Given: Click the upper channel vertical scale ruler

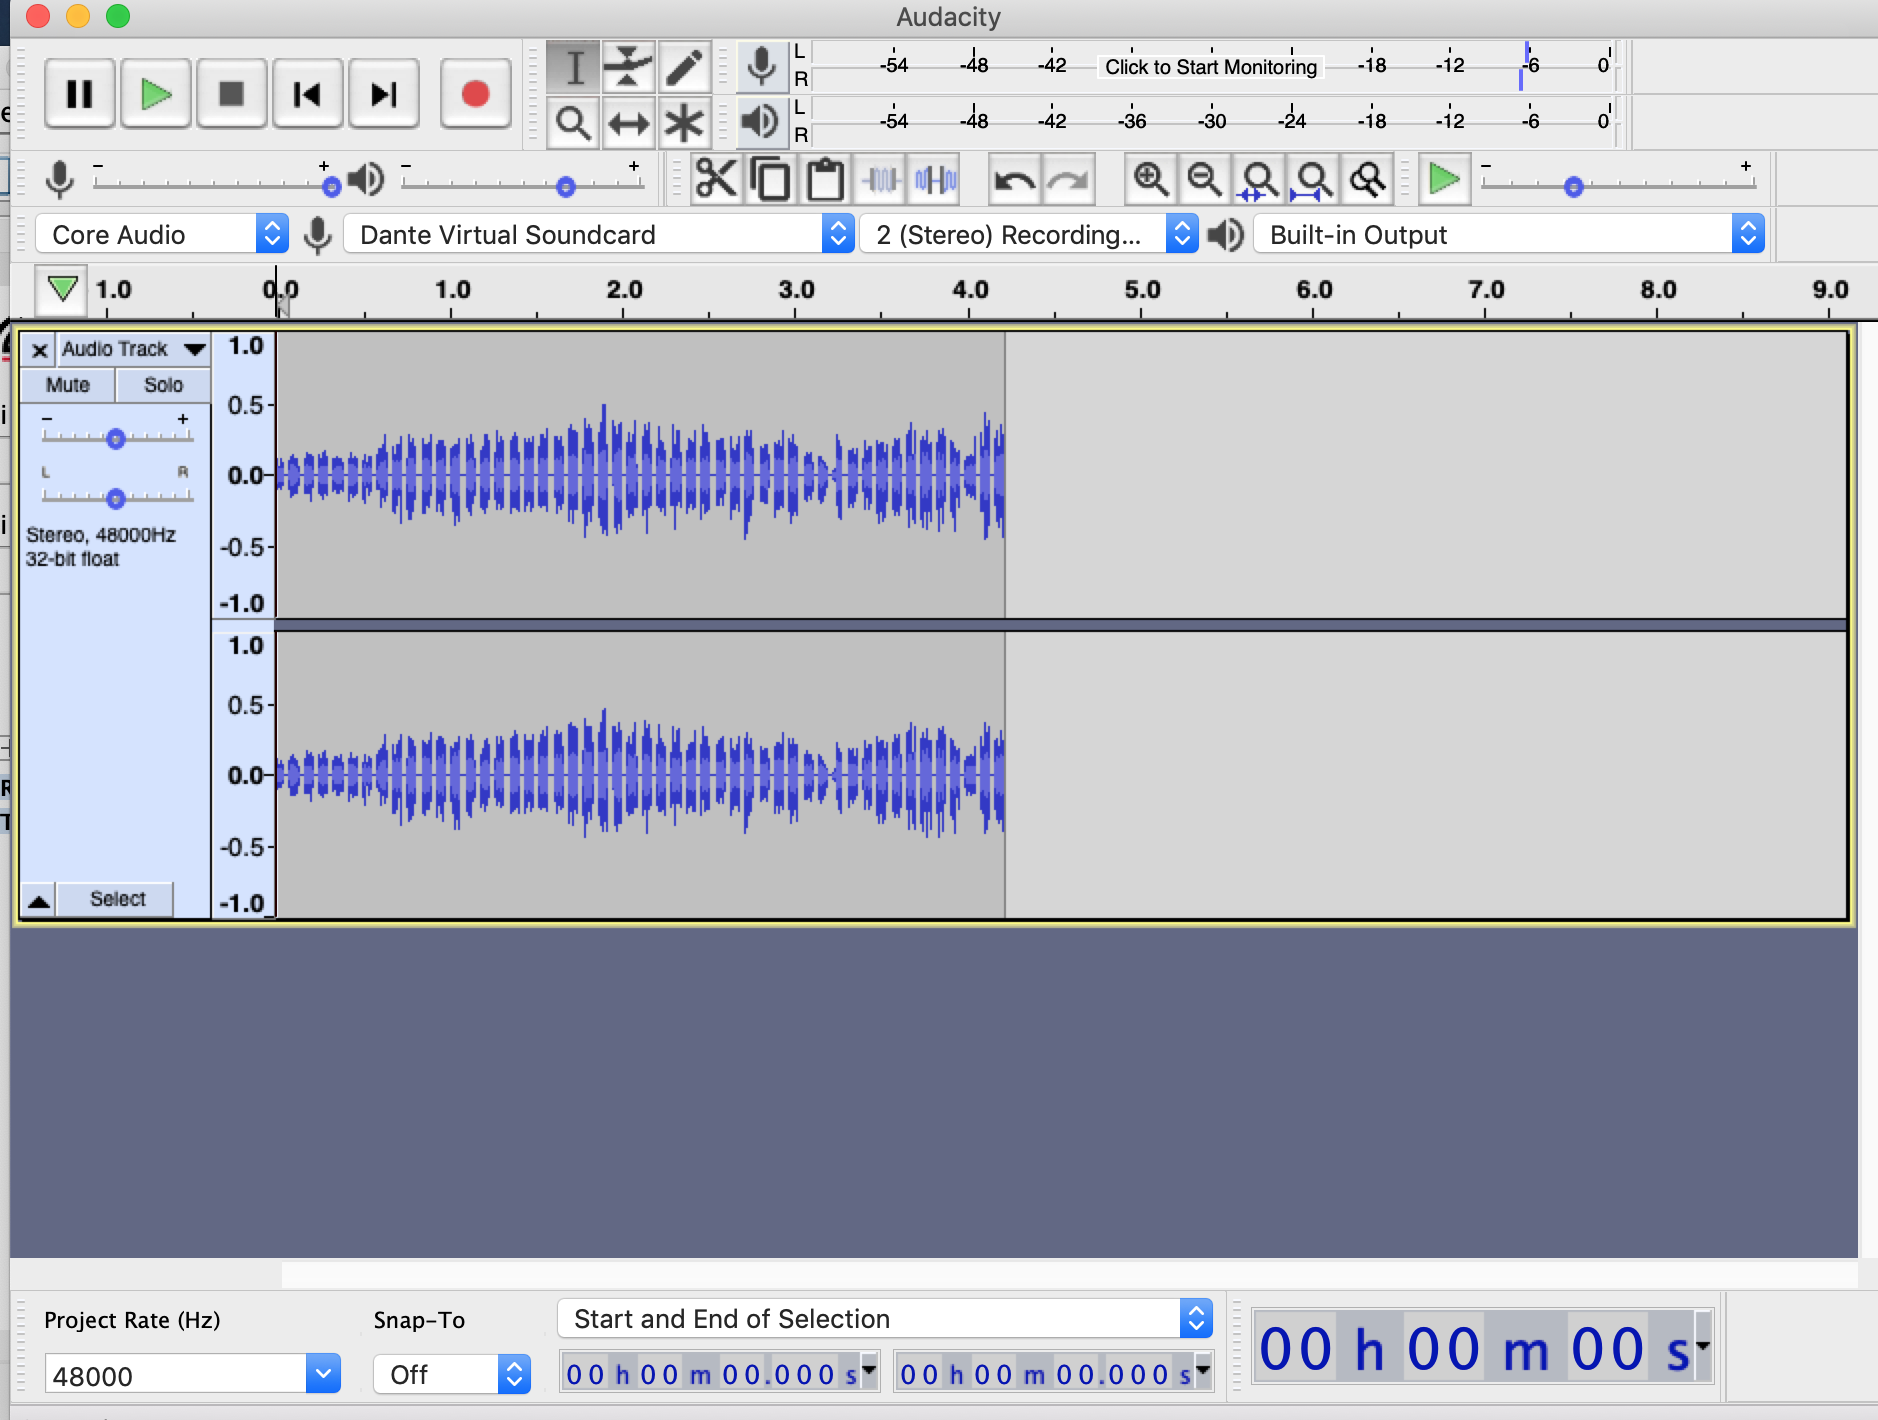Looking at the screenshot, I should pos(244,474).
